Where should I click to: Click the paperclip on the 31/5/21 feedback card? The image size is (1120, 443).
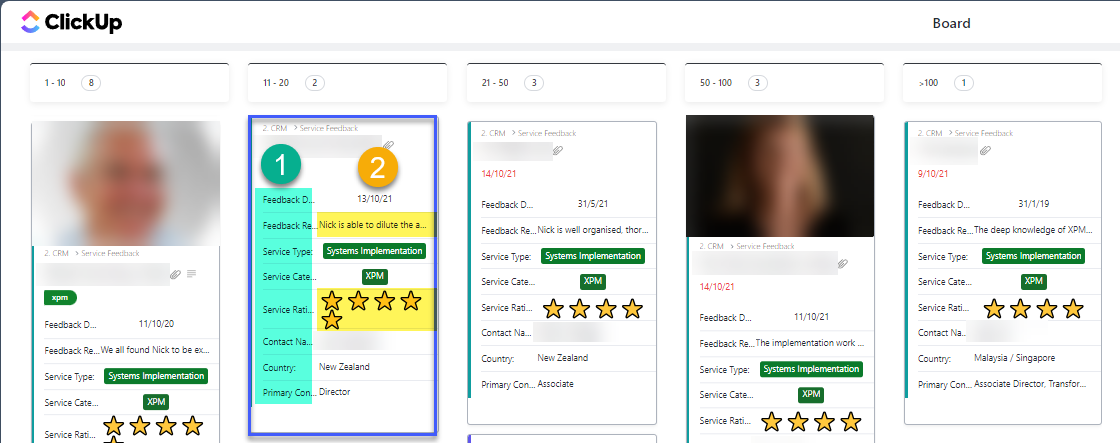(559, 150)
